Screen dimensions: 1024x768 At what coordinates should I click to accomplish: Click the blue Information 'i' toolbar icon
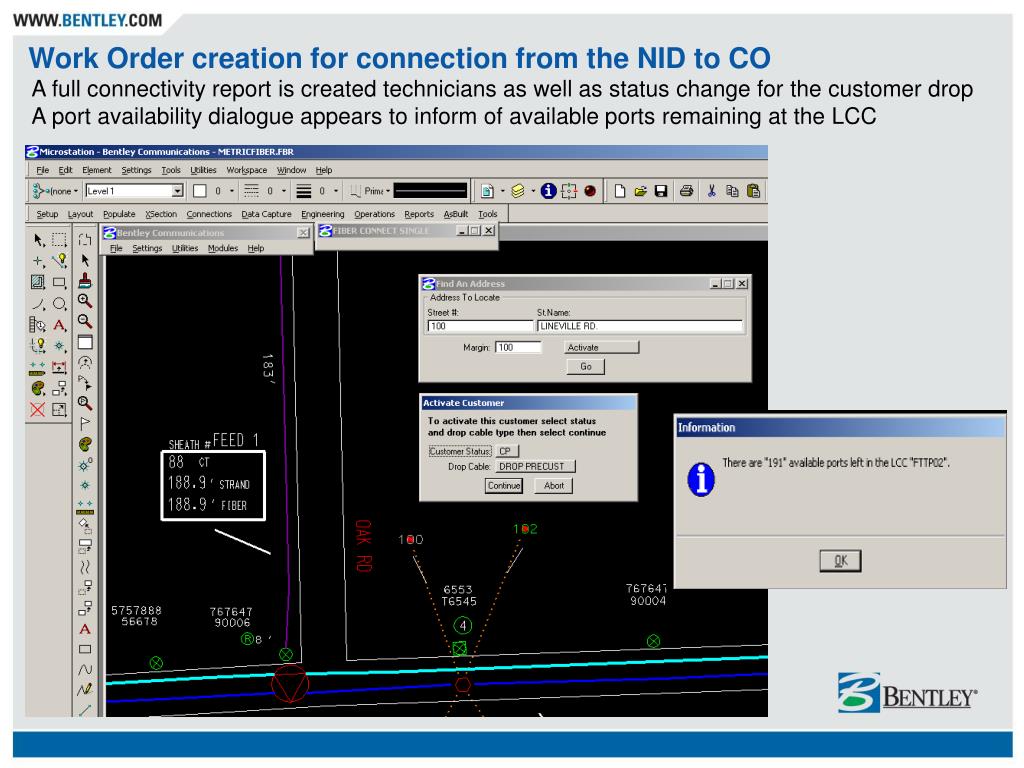coord(549,191)
